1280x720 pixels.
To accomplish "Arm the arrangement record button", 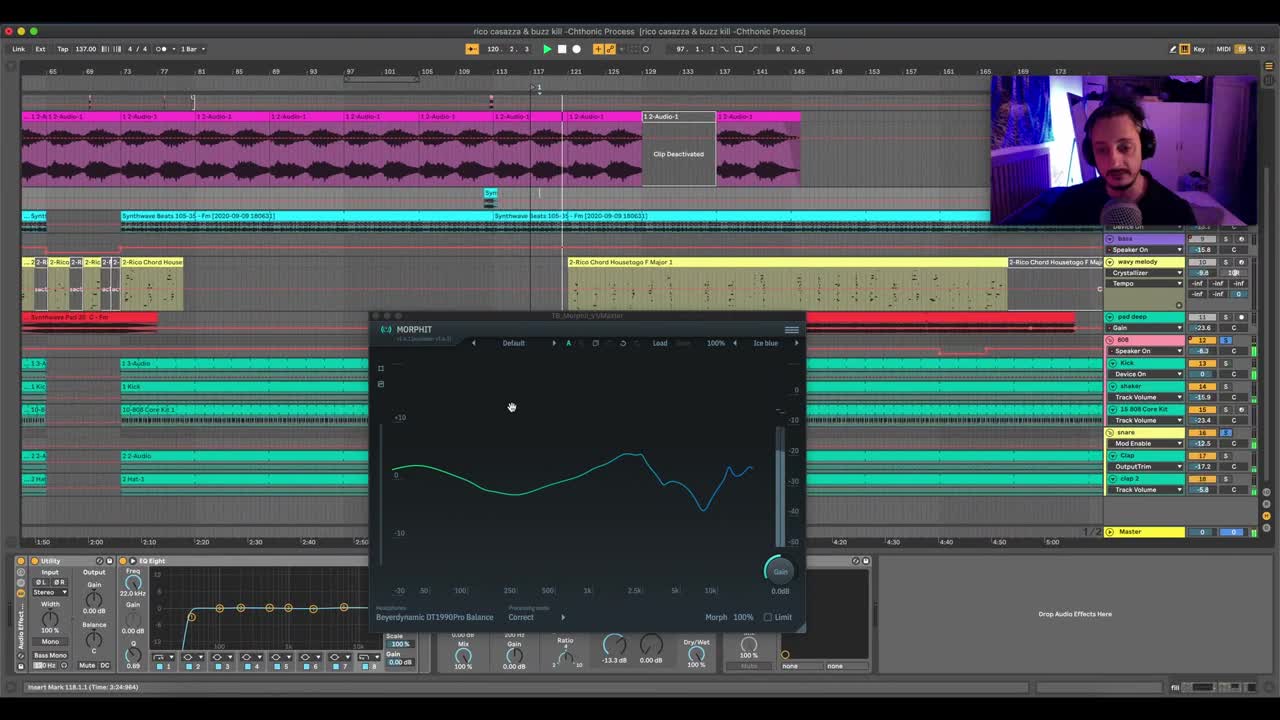I will coord(576,49).
